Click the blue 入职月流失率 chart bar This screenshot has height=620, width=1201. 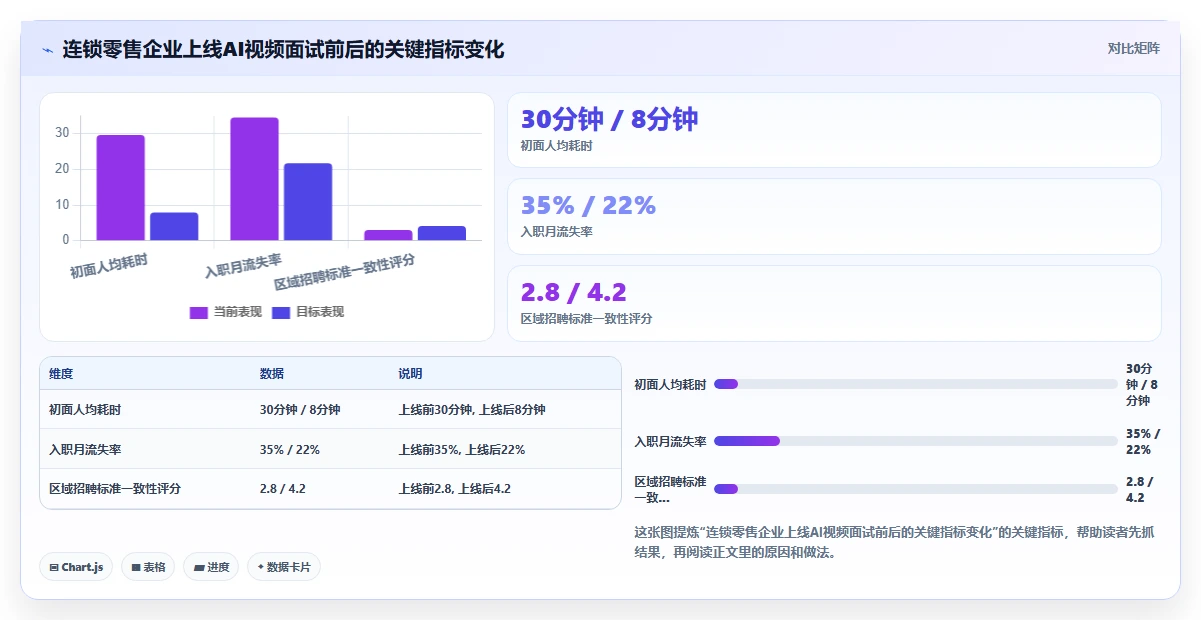308,202
